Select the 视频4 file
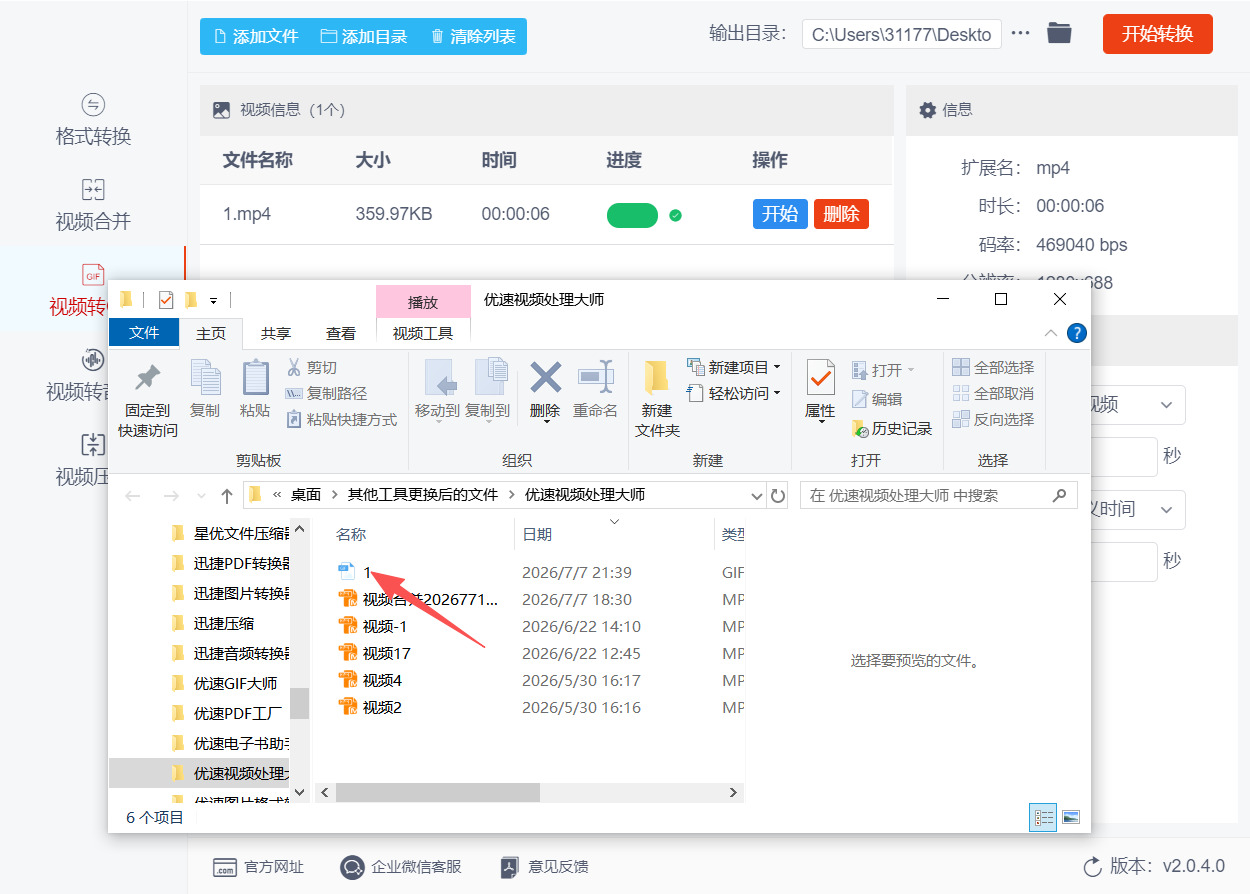This screenshot has width=1250, height=894. [x=382, y=681]
